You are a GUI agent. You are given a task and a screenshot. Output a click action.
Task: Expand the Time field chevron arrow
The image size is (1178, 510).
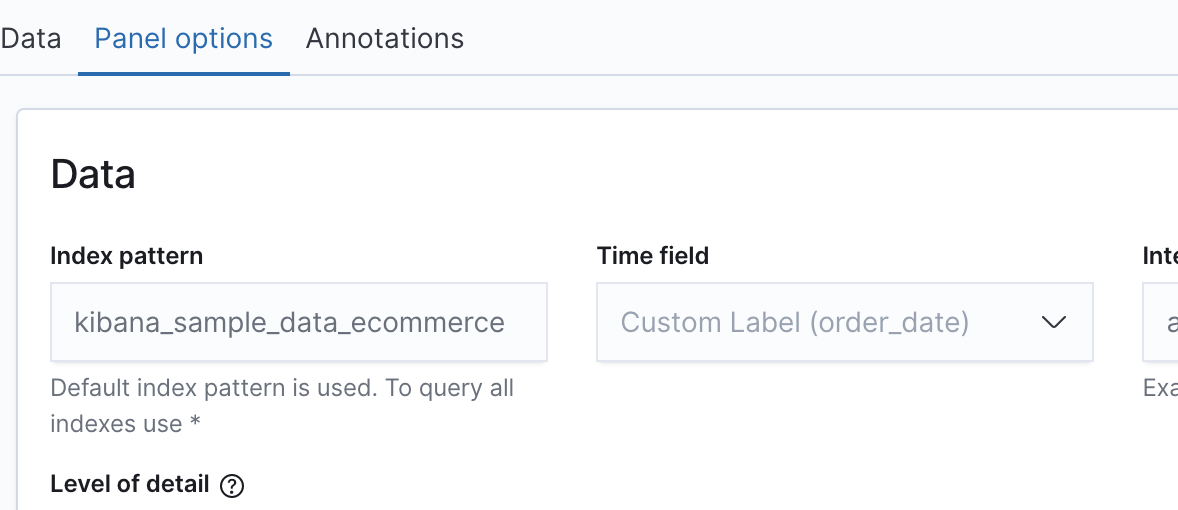coord(1054,323)
